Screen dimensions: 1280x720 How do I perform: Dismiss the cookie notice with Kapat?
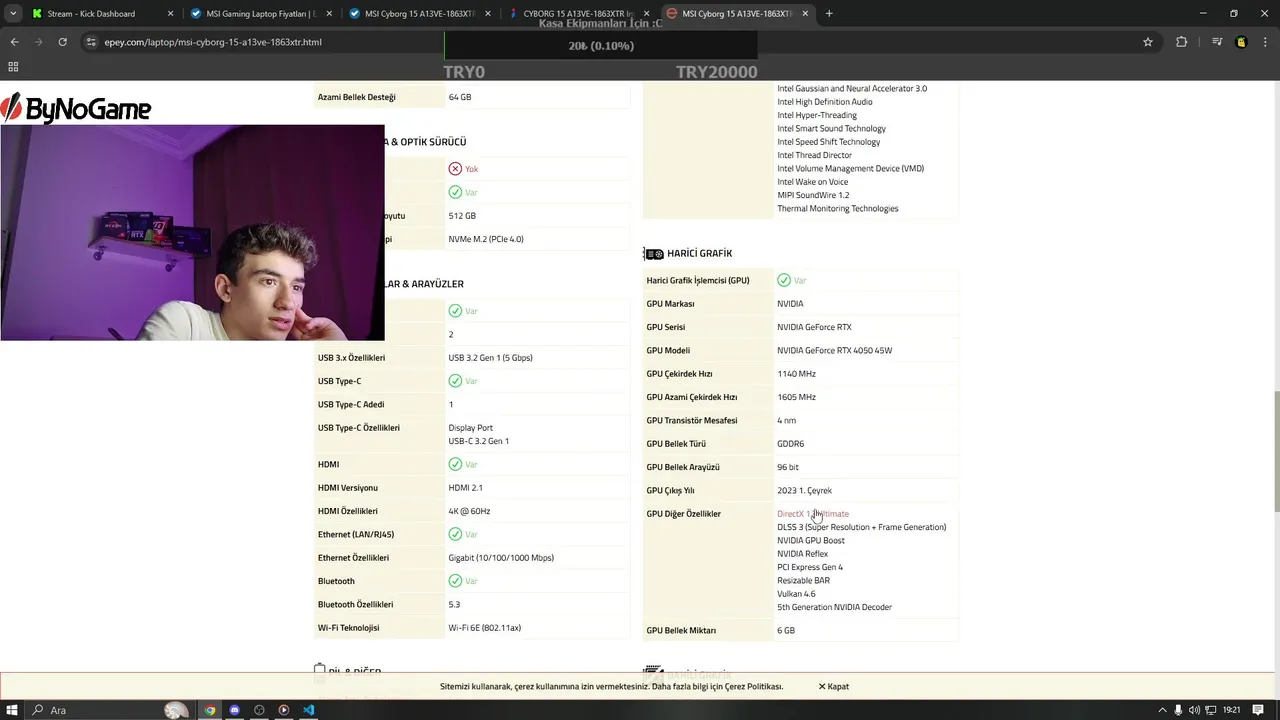(833, 687)
